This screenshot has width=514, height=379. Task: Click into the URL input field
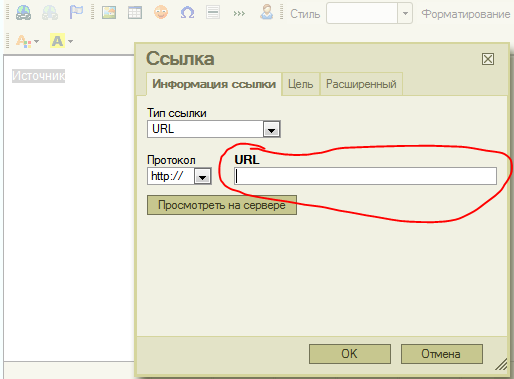pos(365,176)
